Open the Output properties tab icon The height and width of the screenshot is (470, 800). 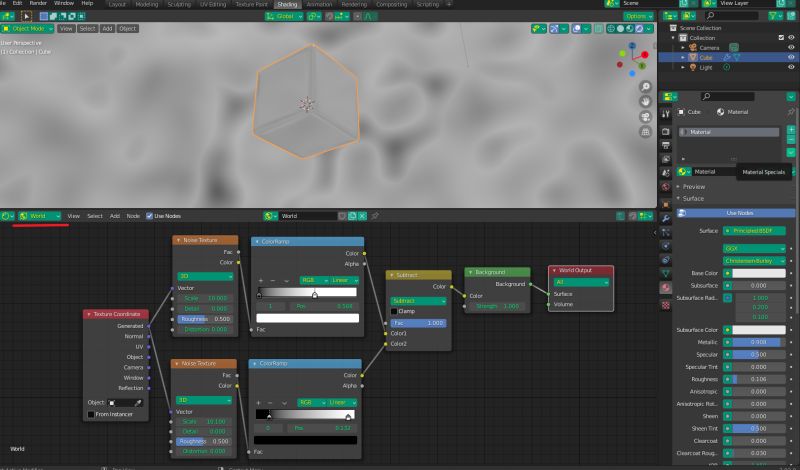[665, 145]
